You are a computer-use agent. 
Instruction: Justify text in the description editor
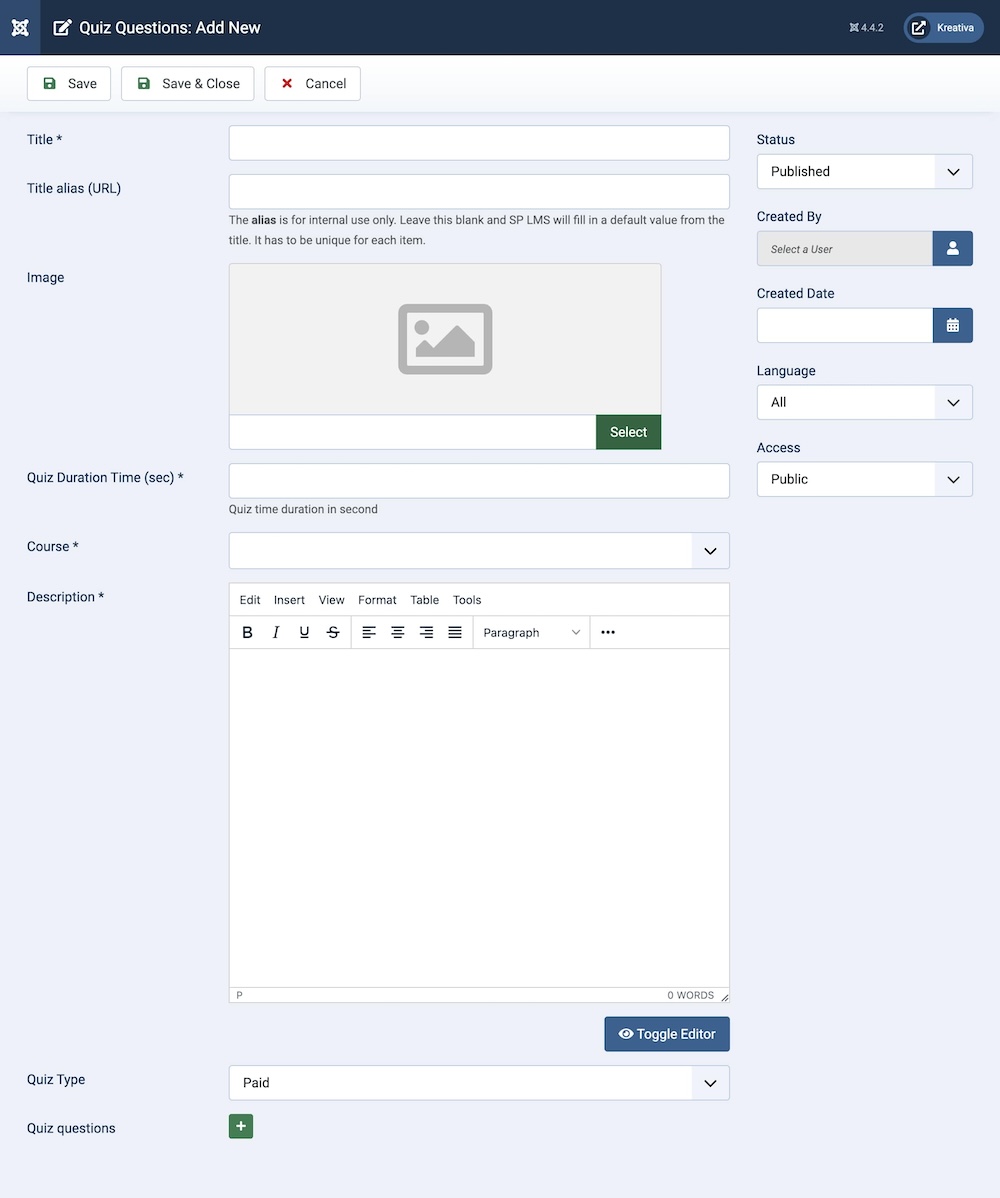455,632
